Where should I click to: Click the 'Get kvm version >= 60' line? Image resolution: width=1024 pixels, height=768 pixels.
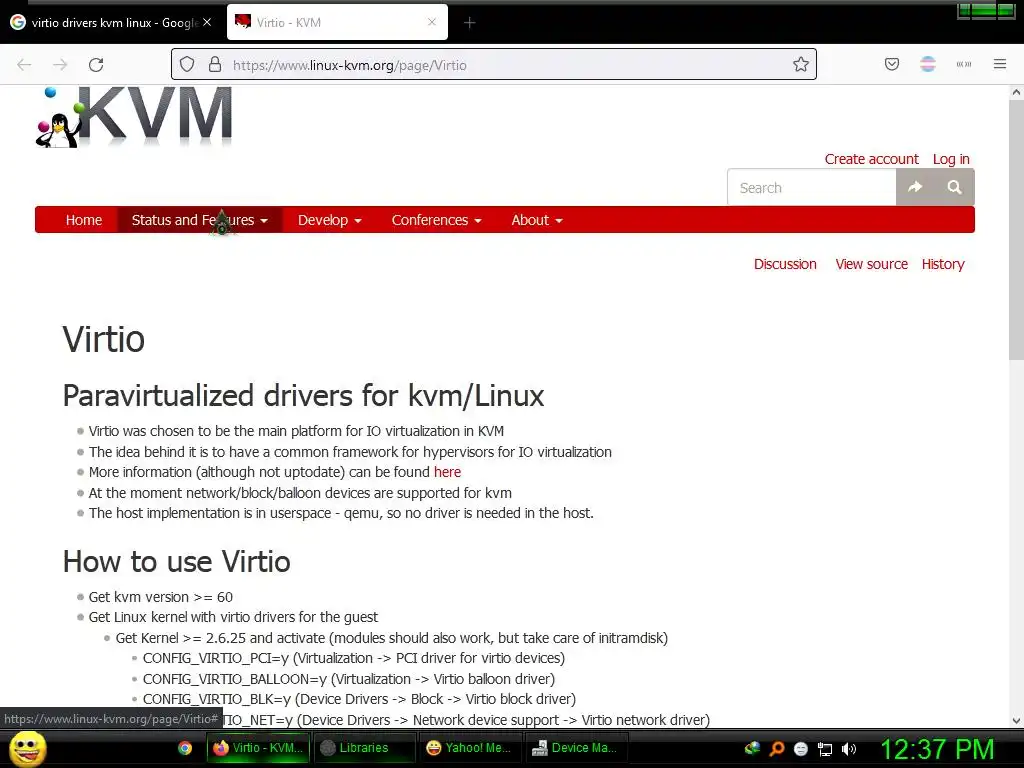click(161, 597)
